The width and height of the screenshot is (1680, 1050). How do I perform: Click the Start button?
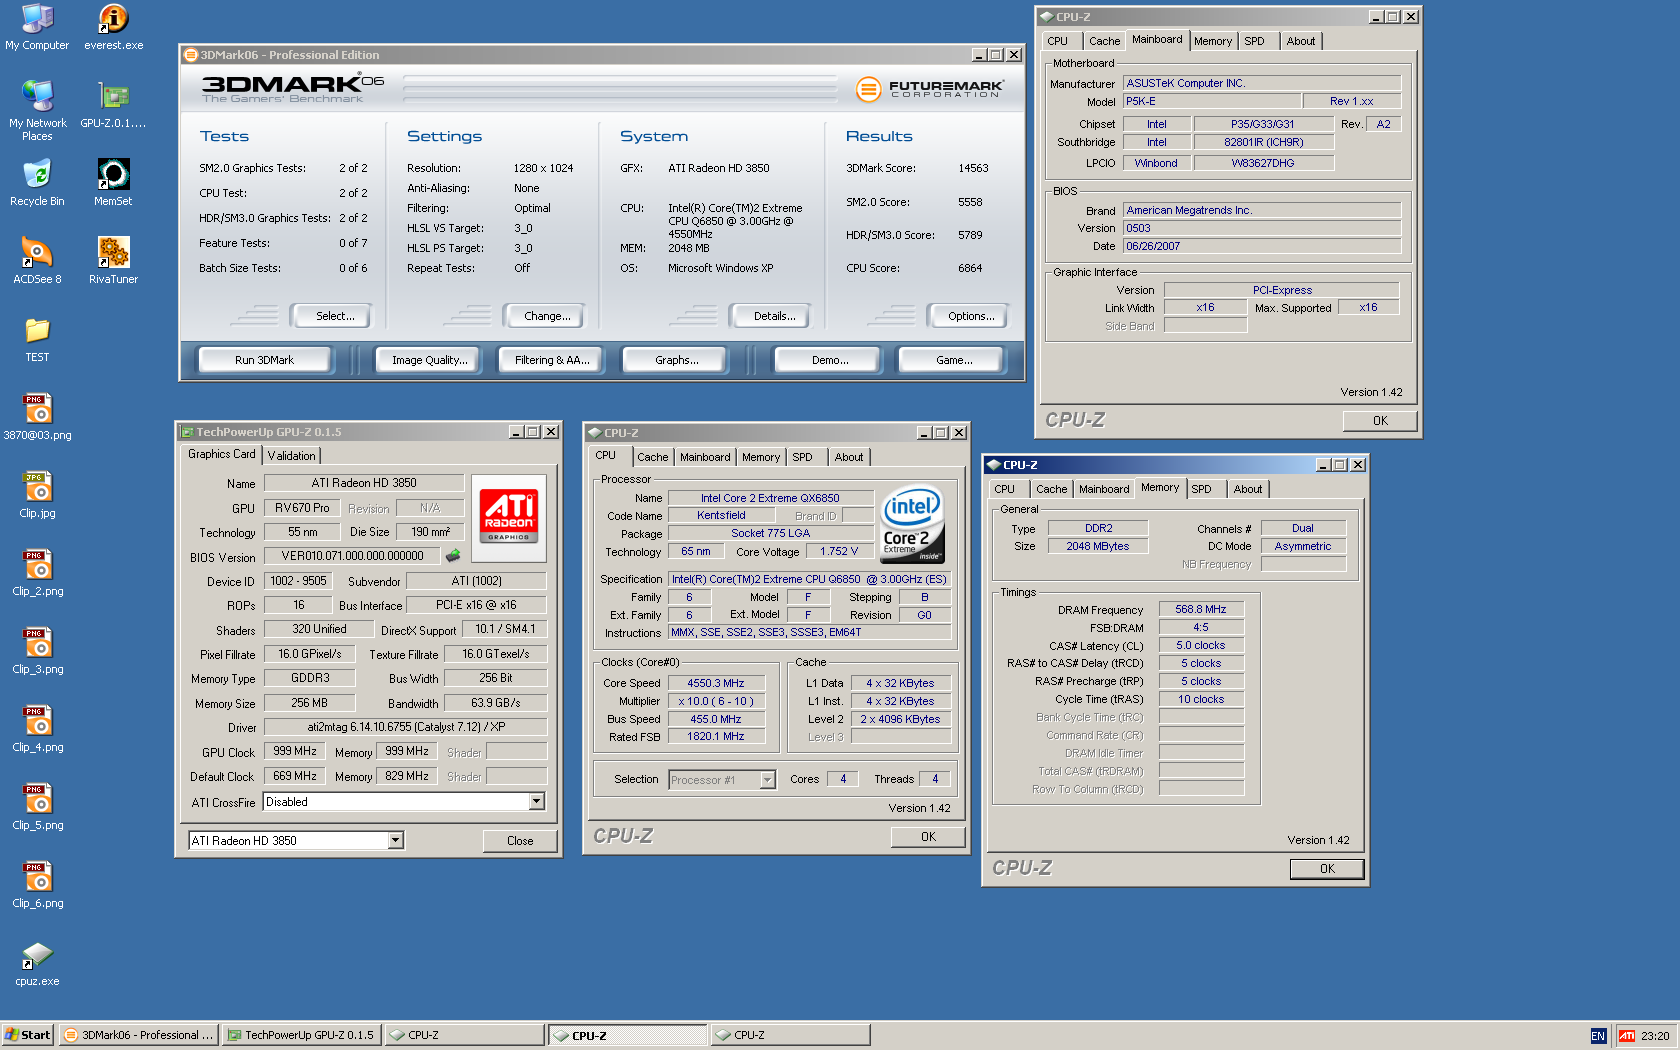click(27, 1035)
